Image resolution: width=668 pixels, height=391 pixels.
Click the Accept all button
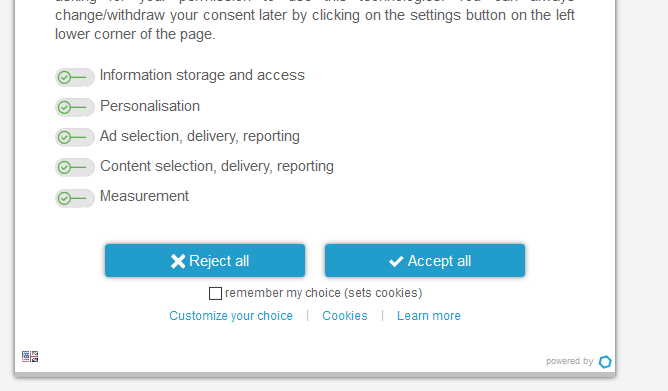[x=425, y=261]
